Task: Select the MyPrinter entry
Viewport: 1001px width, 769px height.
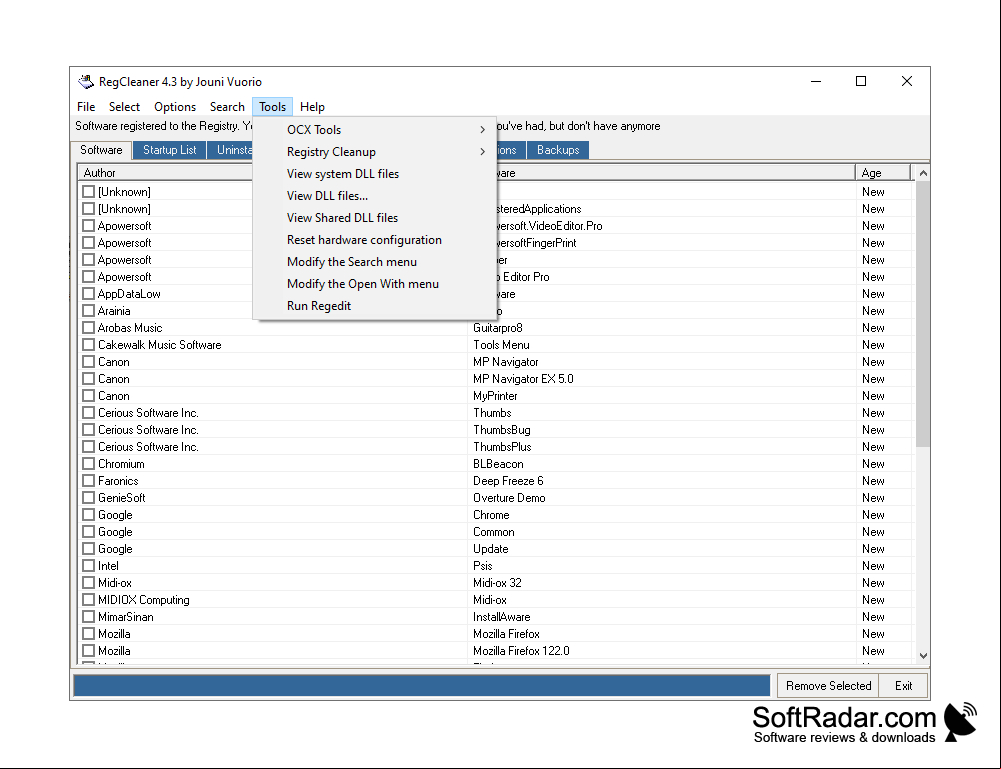Action: click(x=495, y=396)
